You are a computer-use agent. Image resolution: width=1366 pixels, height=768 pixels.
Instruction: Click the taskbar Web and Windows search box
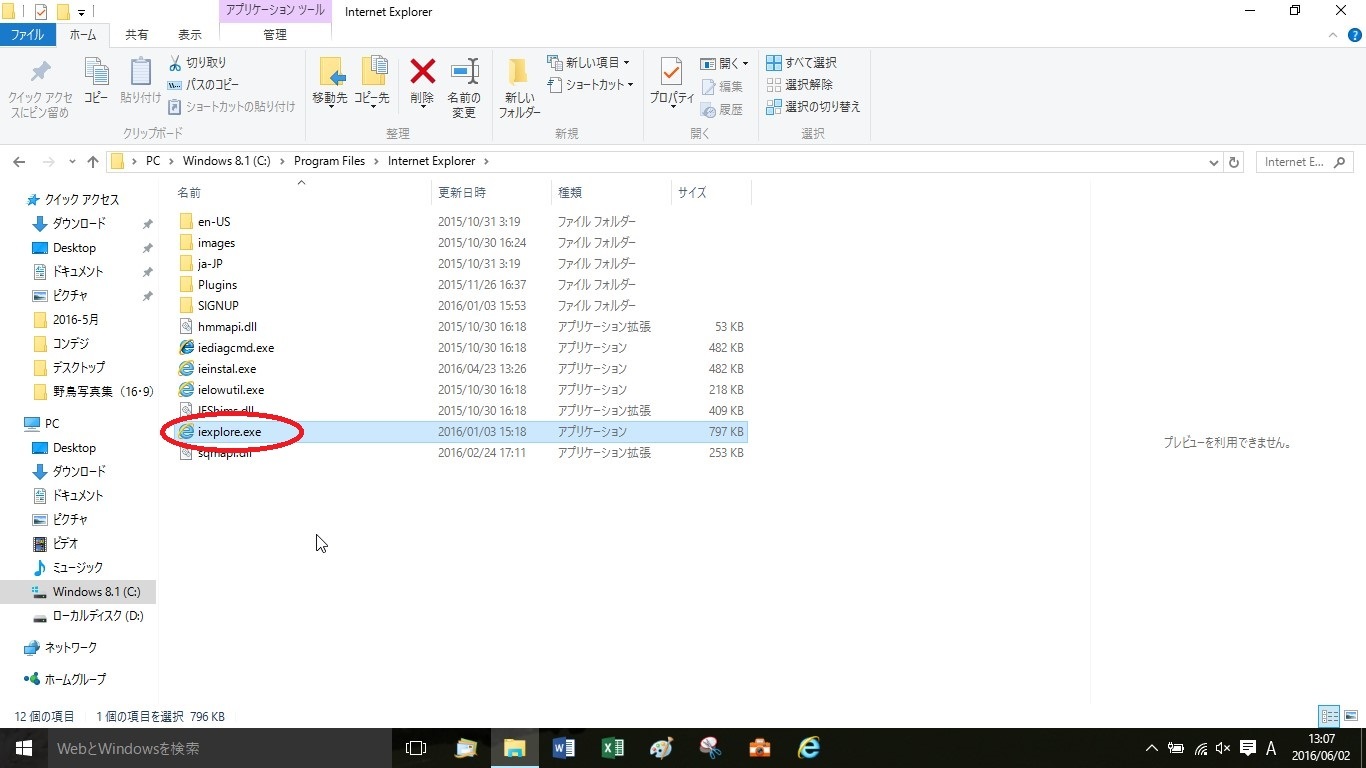[x=219, y=748]
